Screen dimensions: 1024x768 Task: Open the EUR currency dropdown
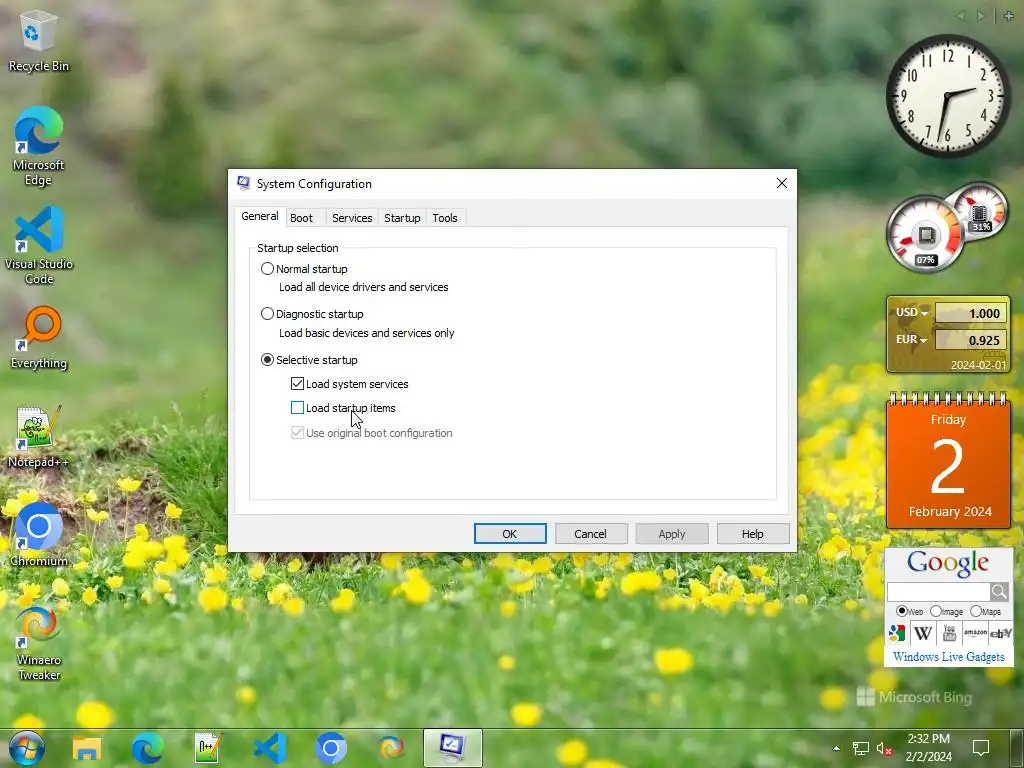click(x=912, y=340)
